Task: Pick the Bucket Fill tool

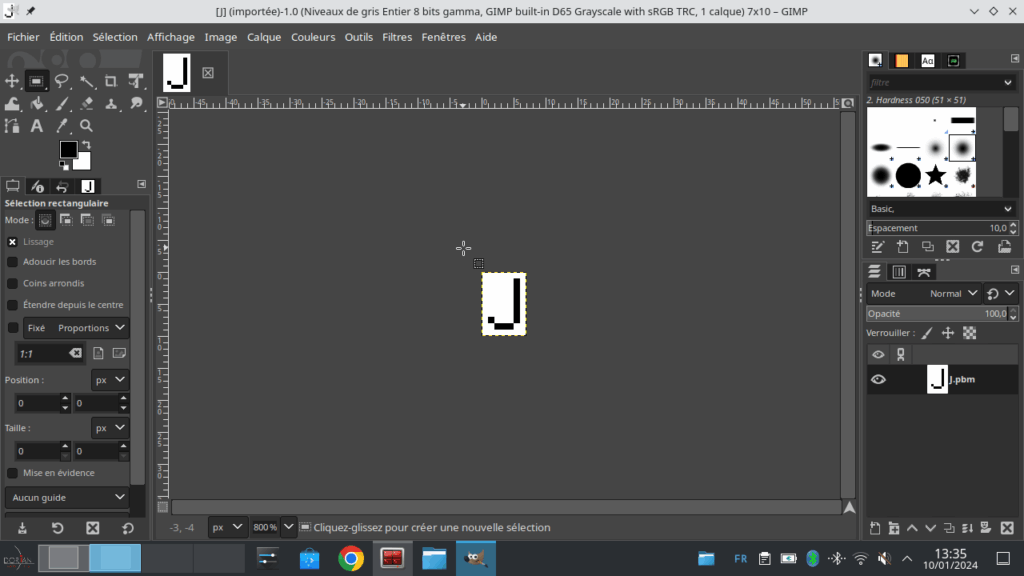Action: [x=37, y=104]
